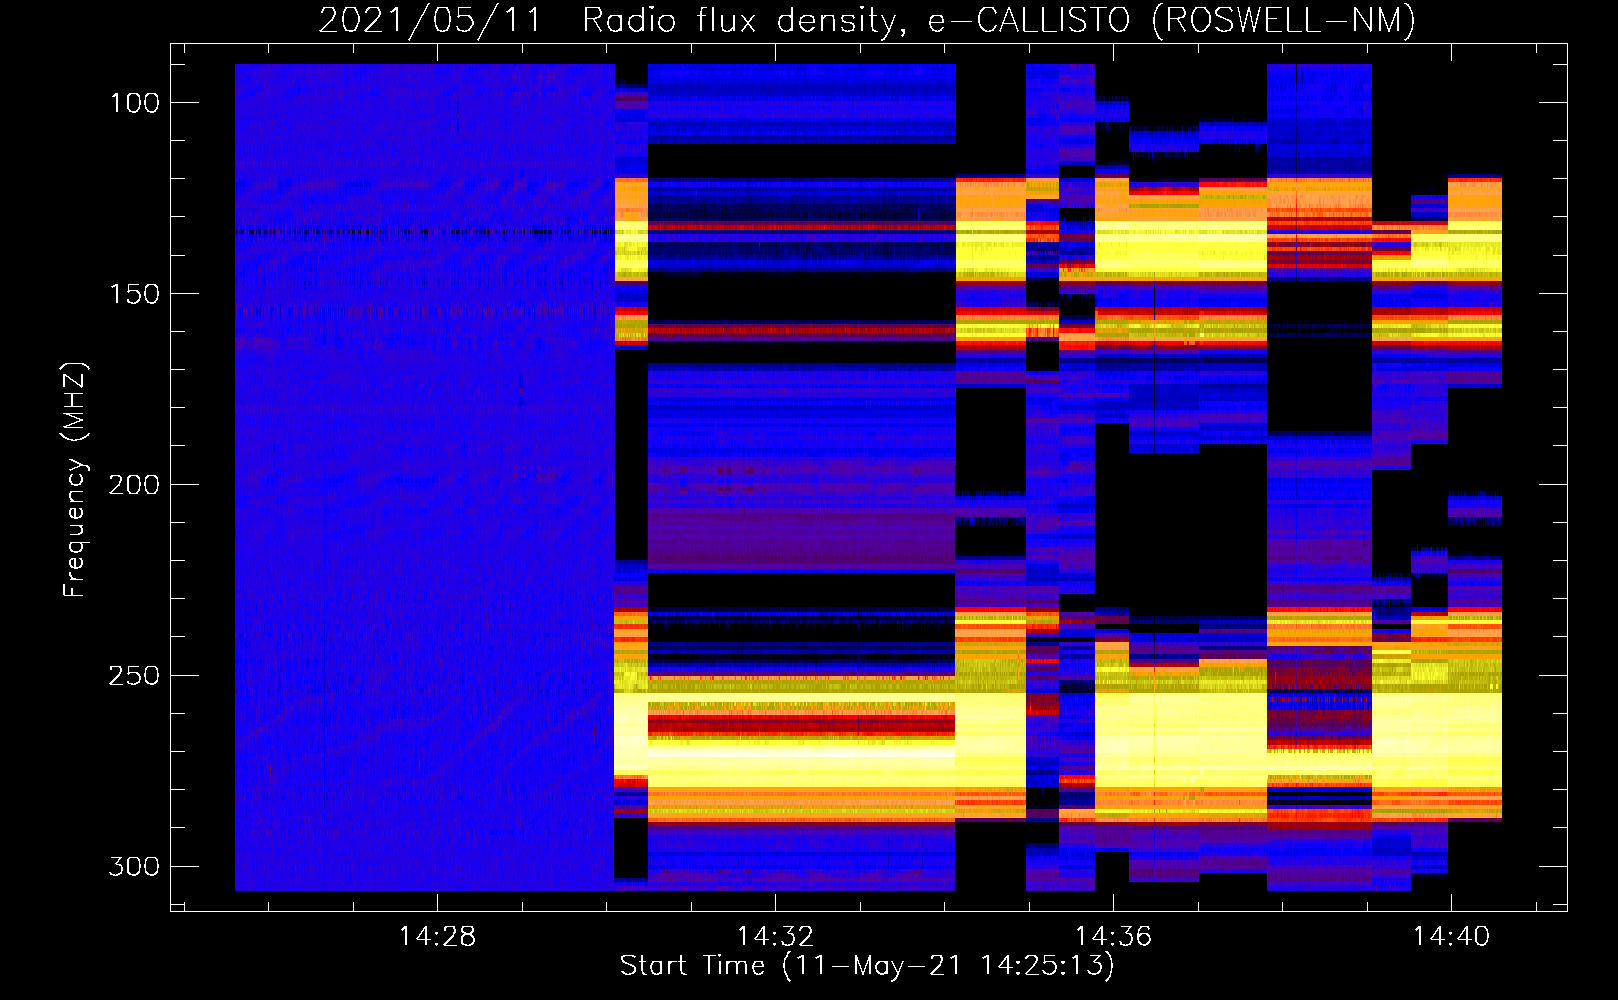Click the '14:32' time tick label
1618x1000 pixels.
(x=775, y=937)
